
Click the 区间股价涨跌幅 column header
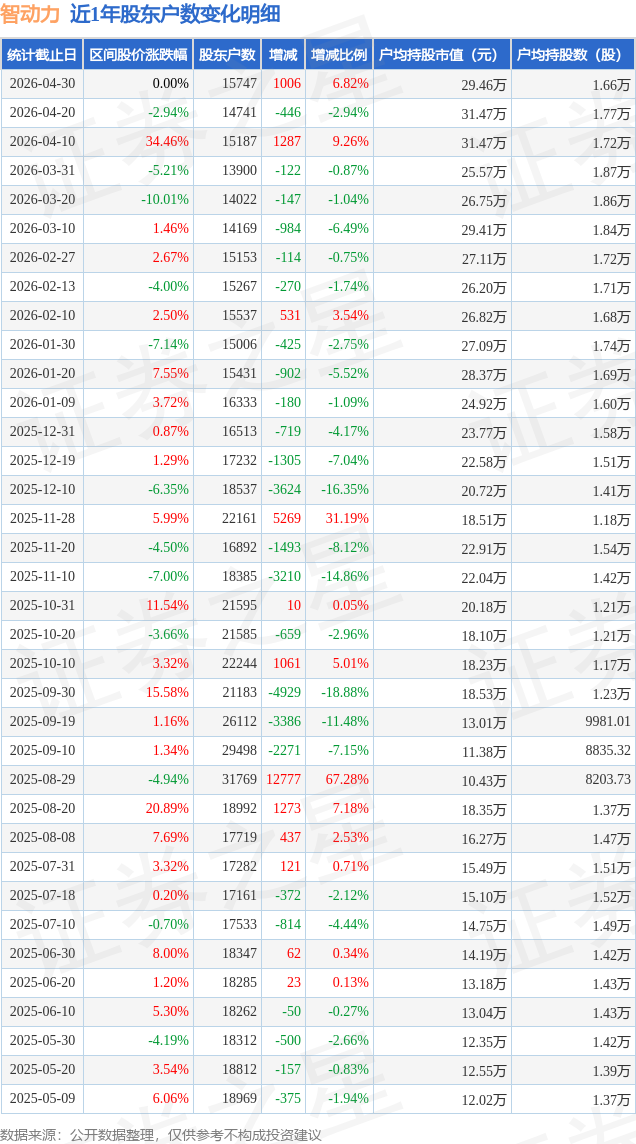coord(139,55)
